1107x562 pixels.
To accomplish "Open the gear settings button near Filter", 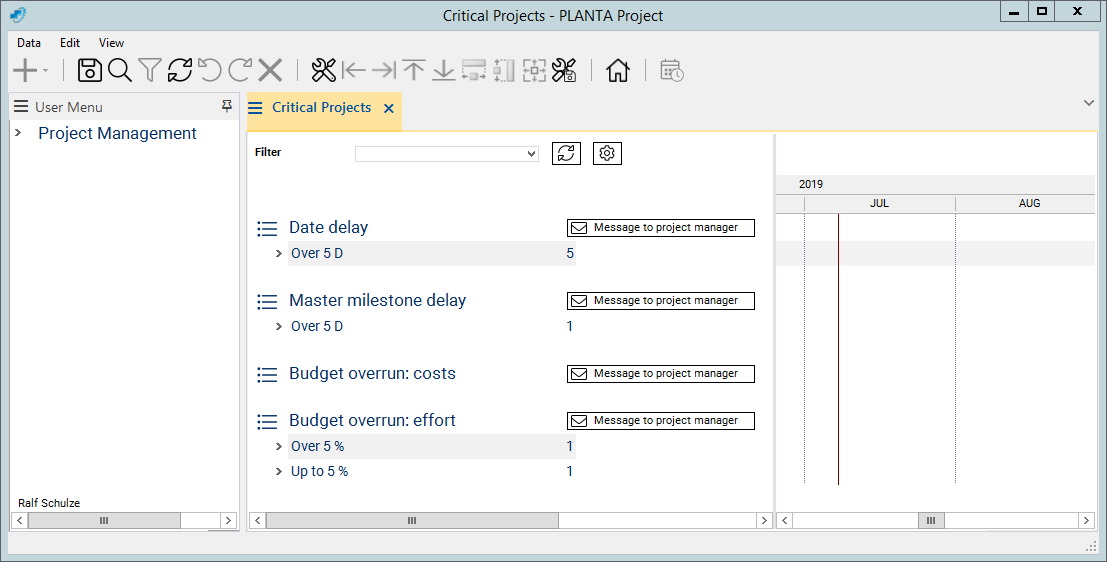I will (607, 153).
